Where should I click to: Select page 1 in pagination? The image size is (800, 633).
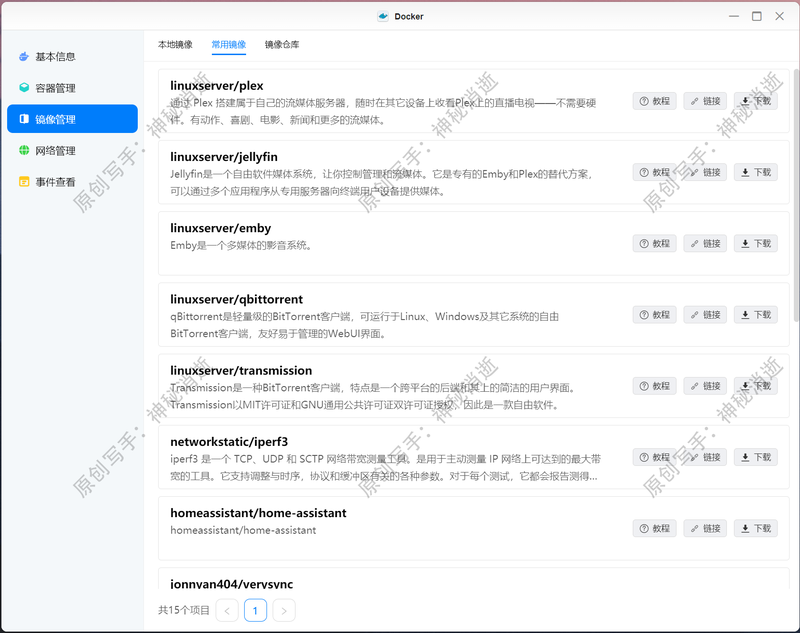click(x=256, y=610)
